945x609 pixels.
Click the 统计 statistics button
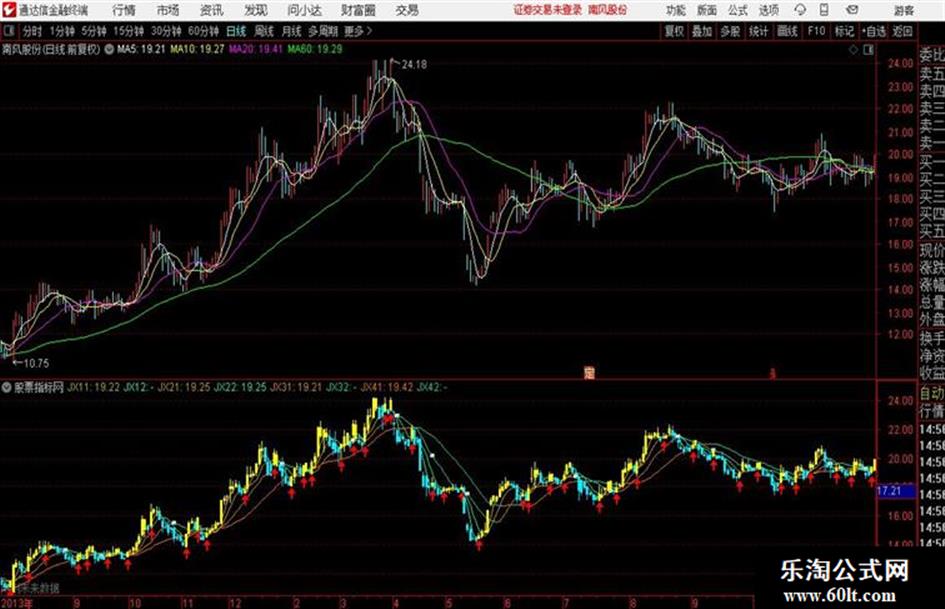coord(758,31)
